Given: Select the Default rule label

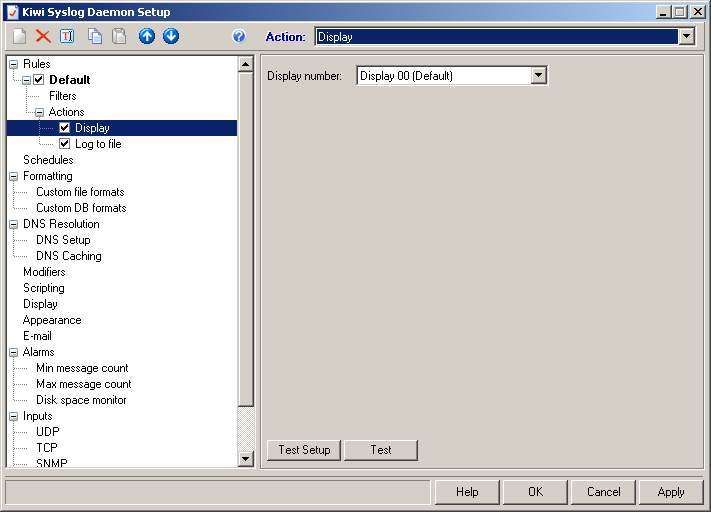Looking at the screenshot, I should [70, 80].
